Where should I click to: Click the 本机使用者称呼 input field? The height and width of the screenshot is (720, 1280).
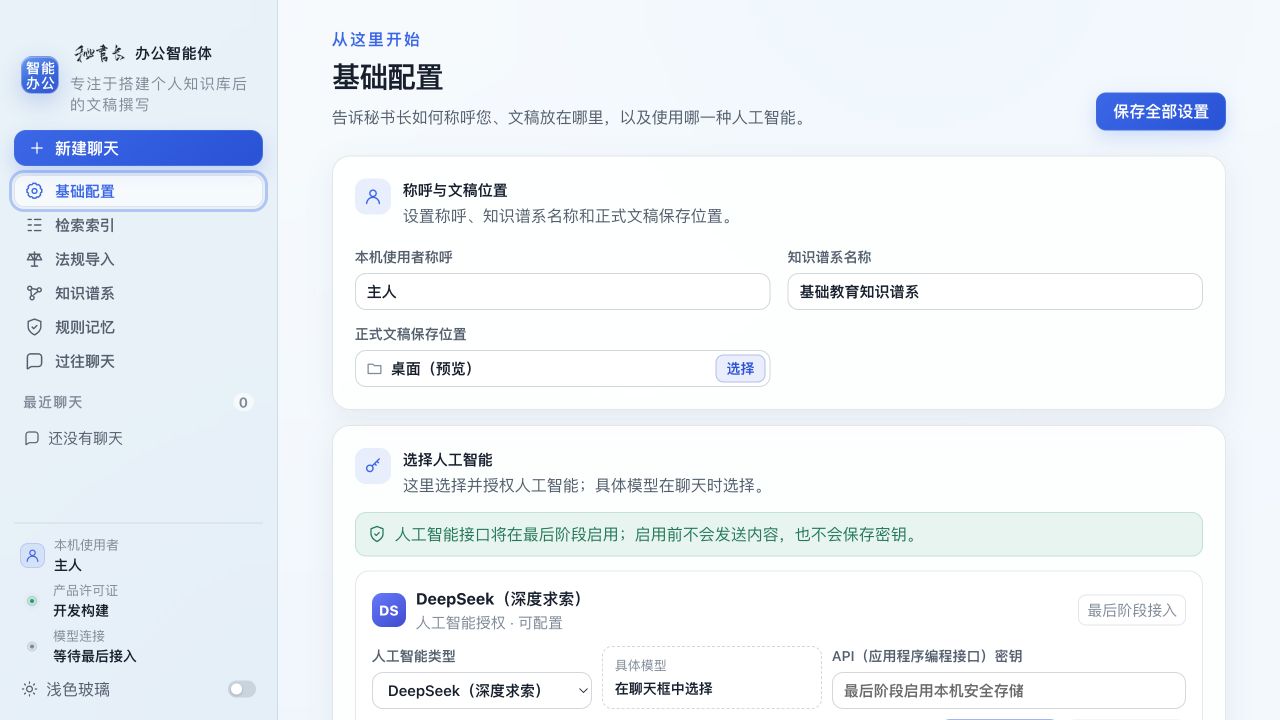(563, 292)
